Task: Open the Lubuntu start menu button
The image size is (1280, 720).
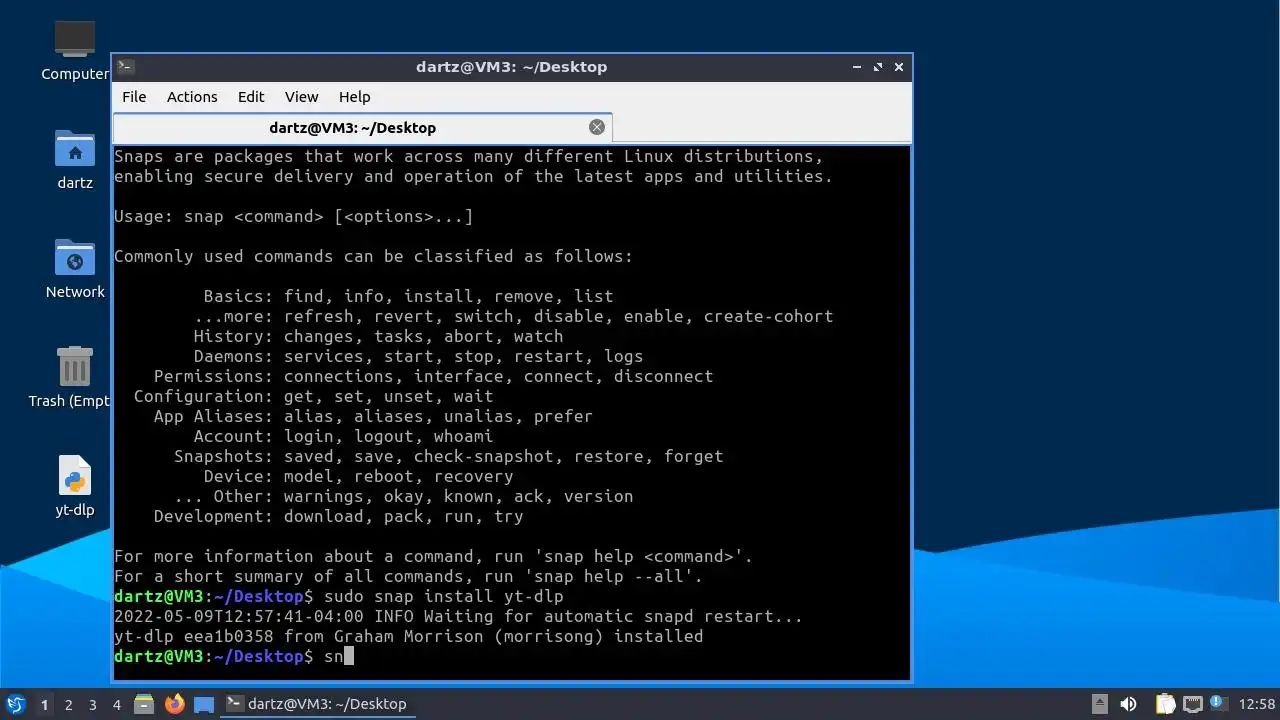Action: (x=15, y=704)
